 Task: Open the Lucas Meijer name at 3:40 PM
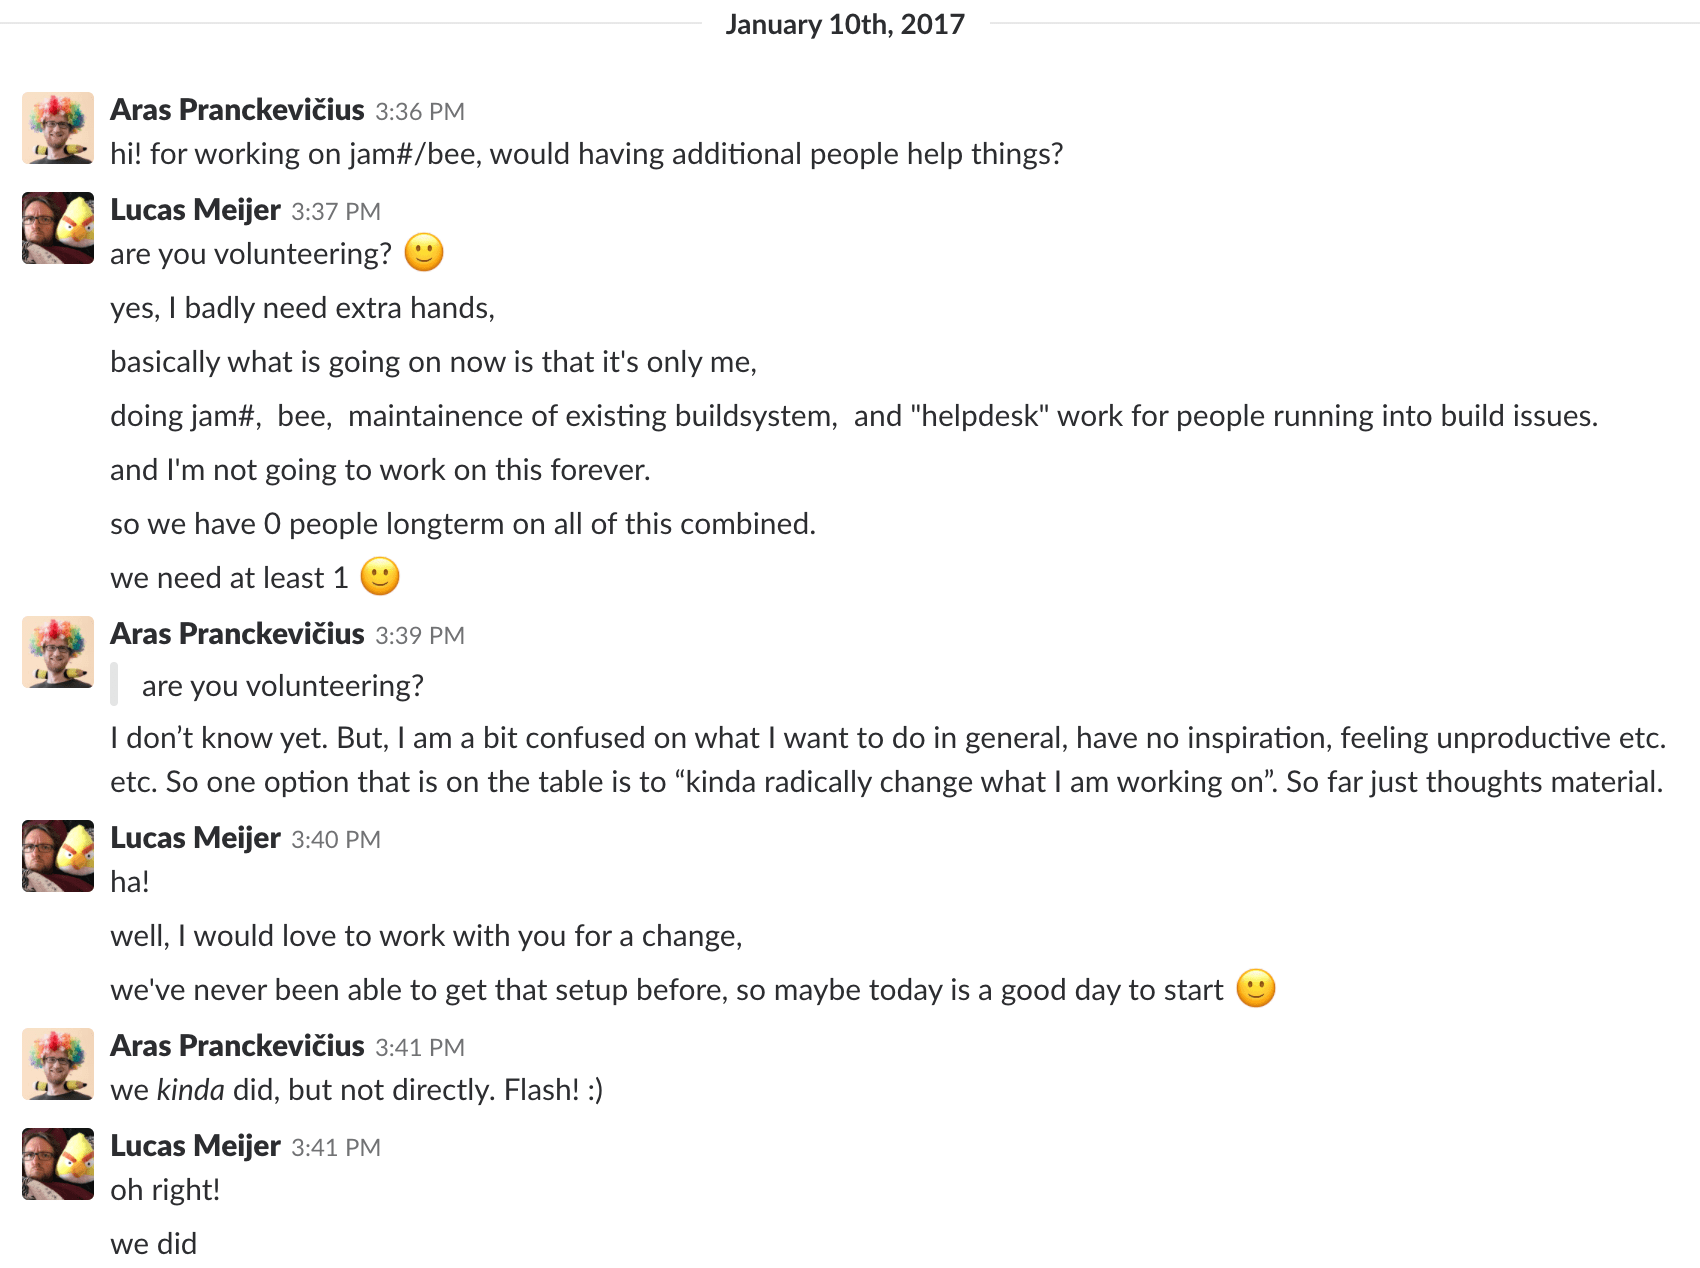click(195, 838)
